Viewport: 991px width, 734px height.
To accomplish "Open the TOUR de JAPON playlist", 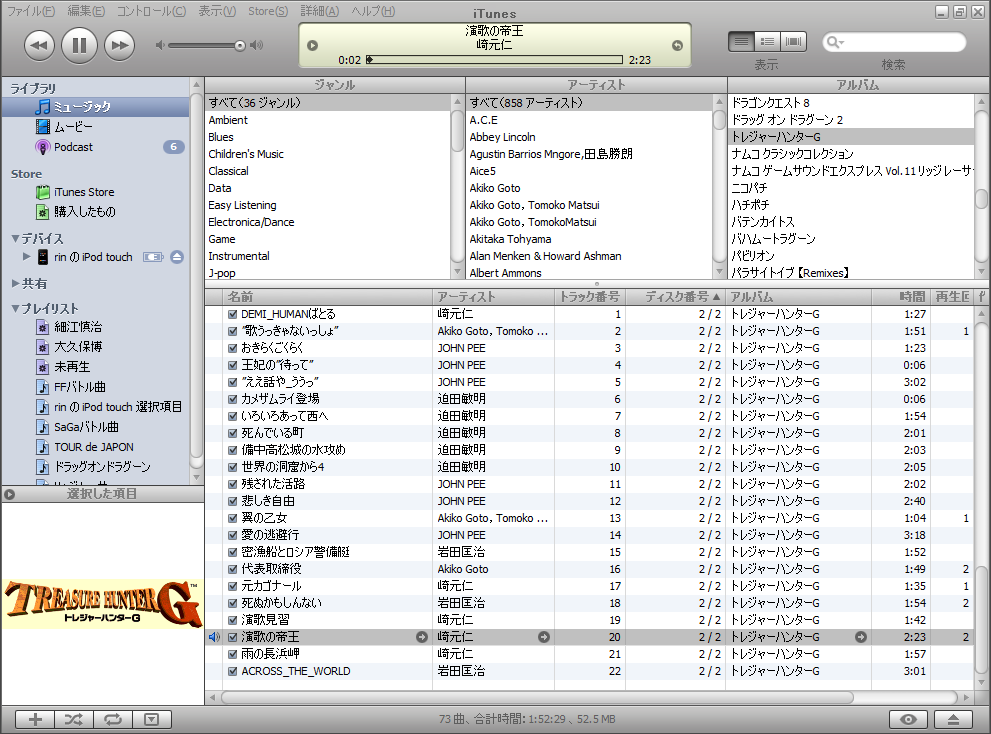I will point(95,447).
